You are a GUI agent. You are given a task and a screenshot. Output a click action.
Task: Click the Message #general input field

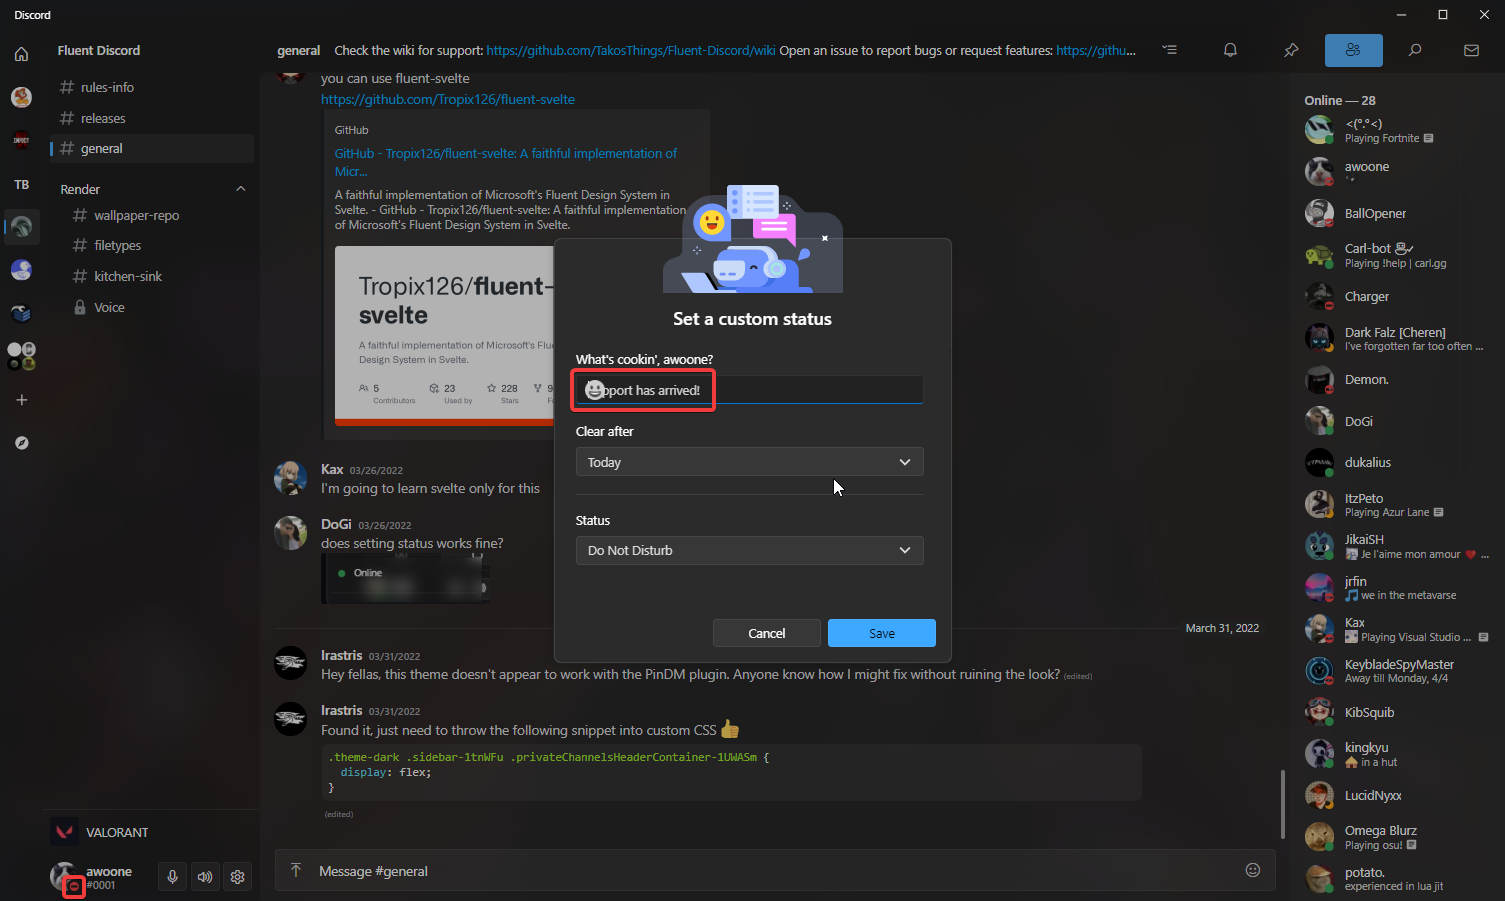(x=700, y=870)
